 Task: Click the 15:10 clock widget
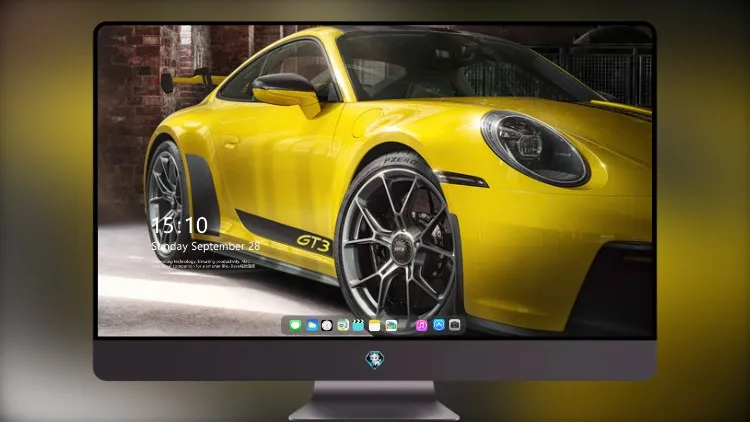coord(180,225)
